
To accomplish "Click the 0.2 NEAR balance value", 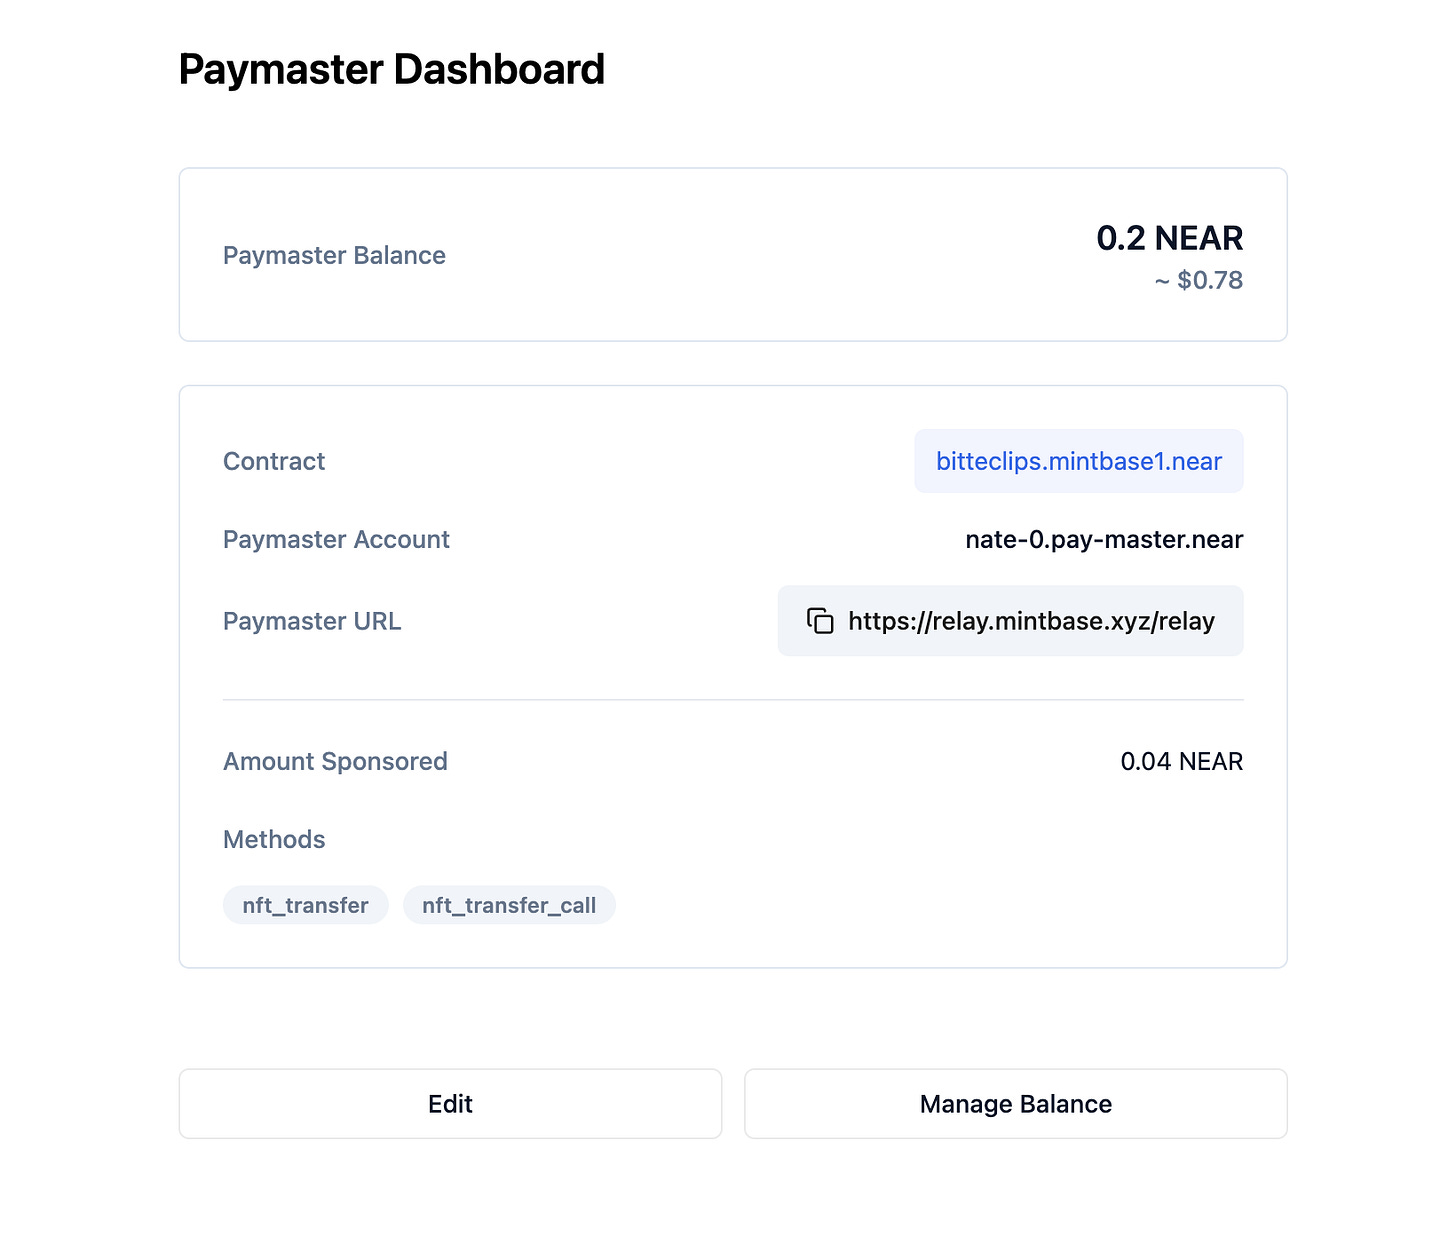I will click(x=1170, y=238).
